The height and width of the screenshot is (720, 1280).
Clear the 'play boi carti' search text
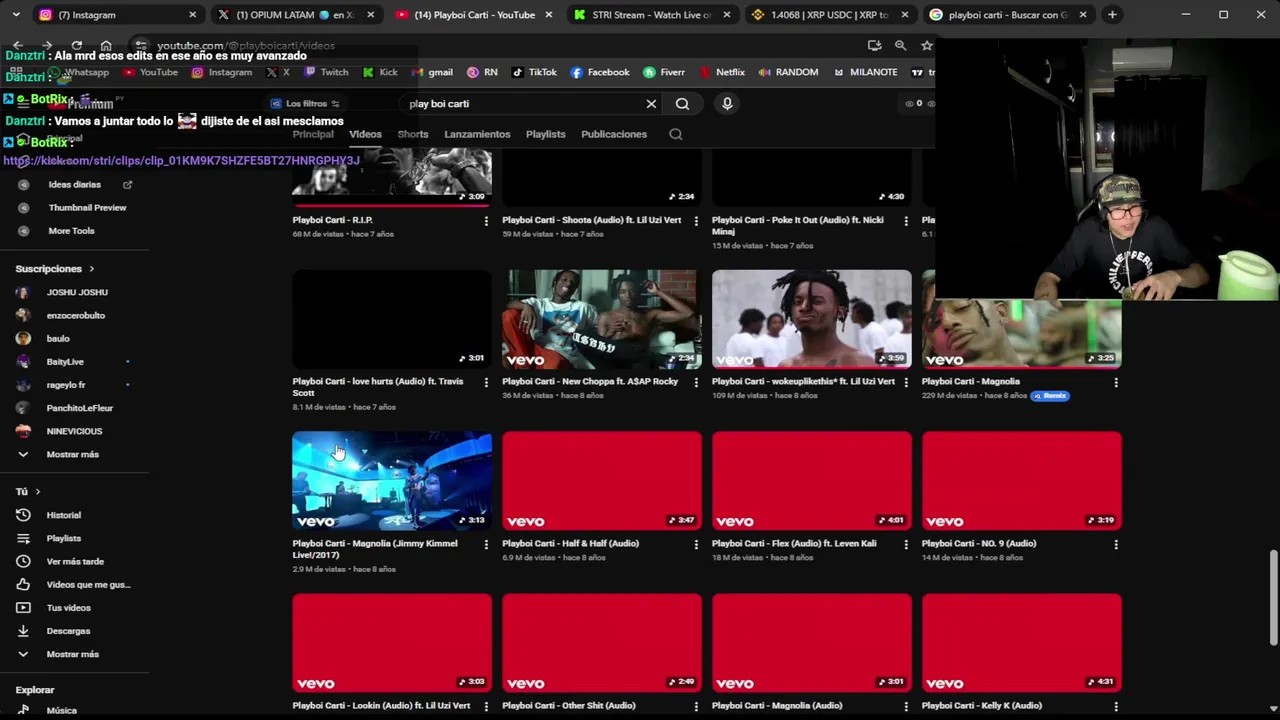click(651, 104)
